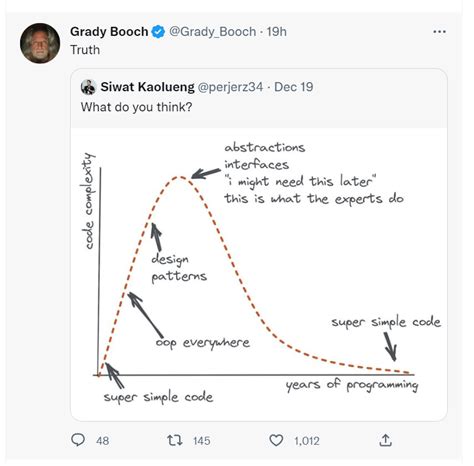This screenshot has width=474, height=466.
Task: Open the three-dot more options menu
Action: pos(439,32)
